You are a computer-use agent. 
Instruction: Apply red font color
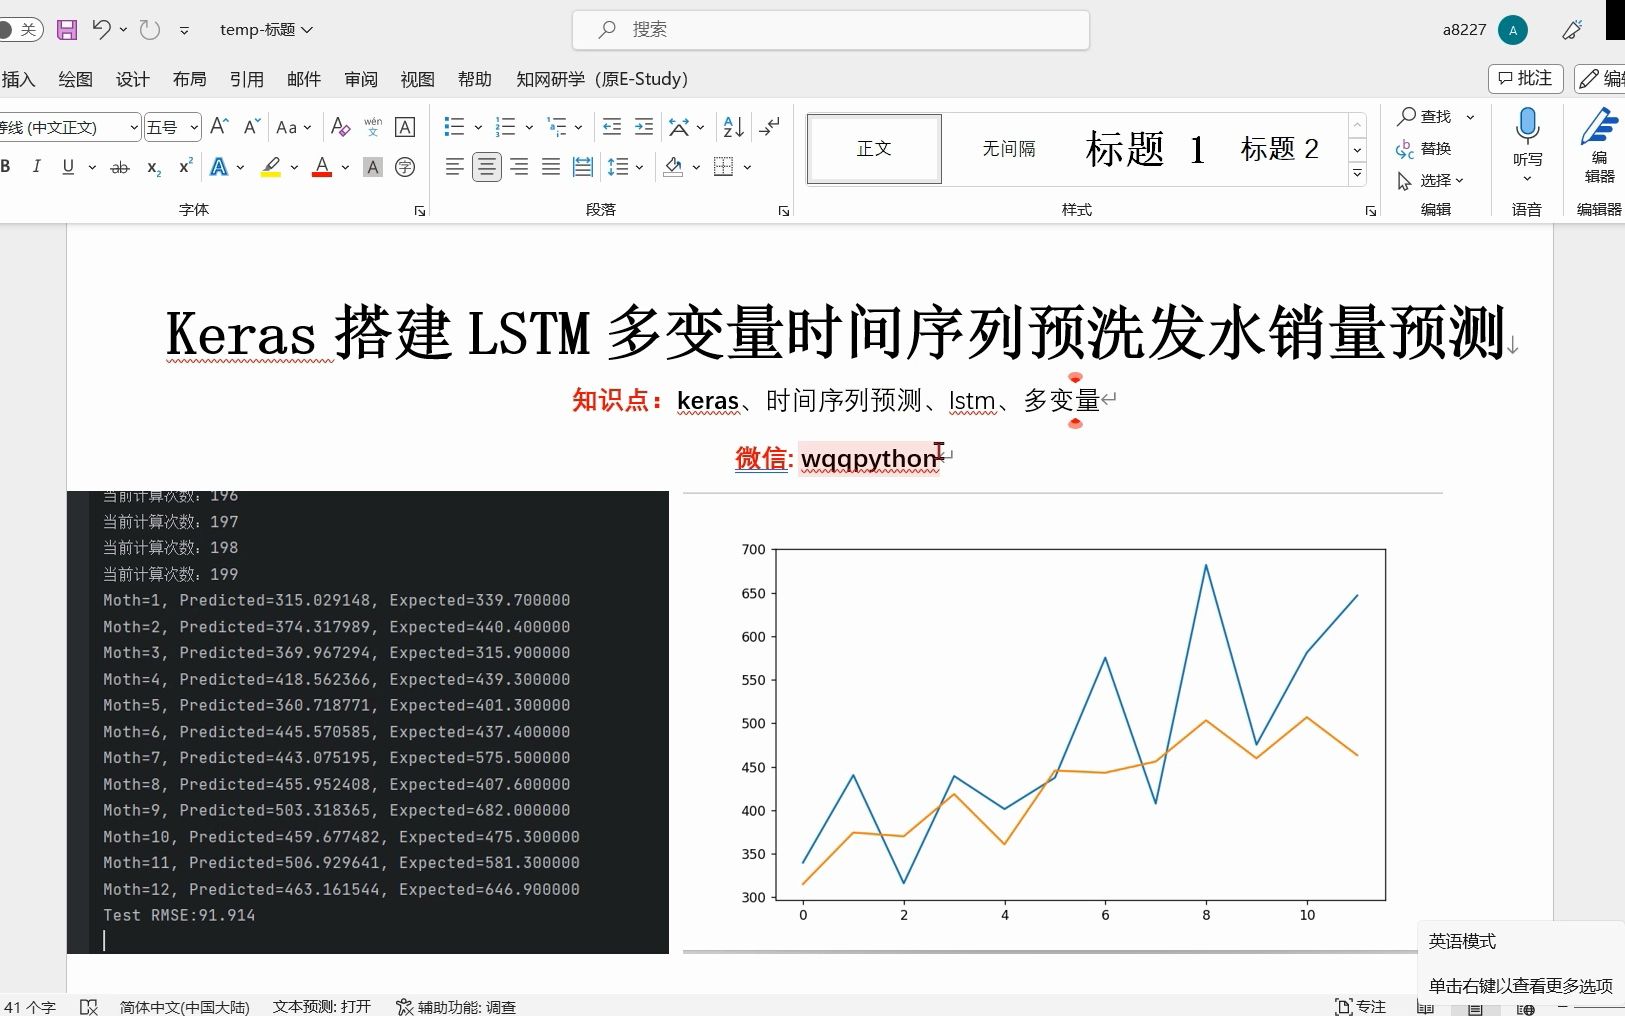pyautogui.click(x=322, y=167)
